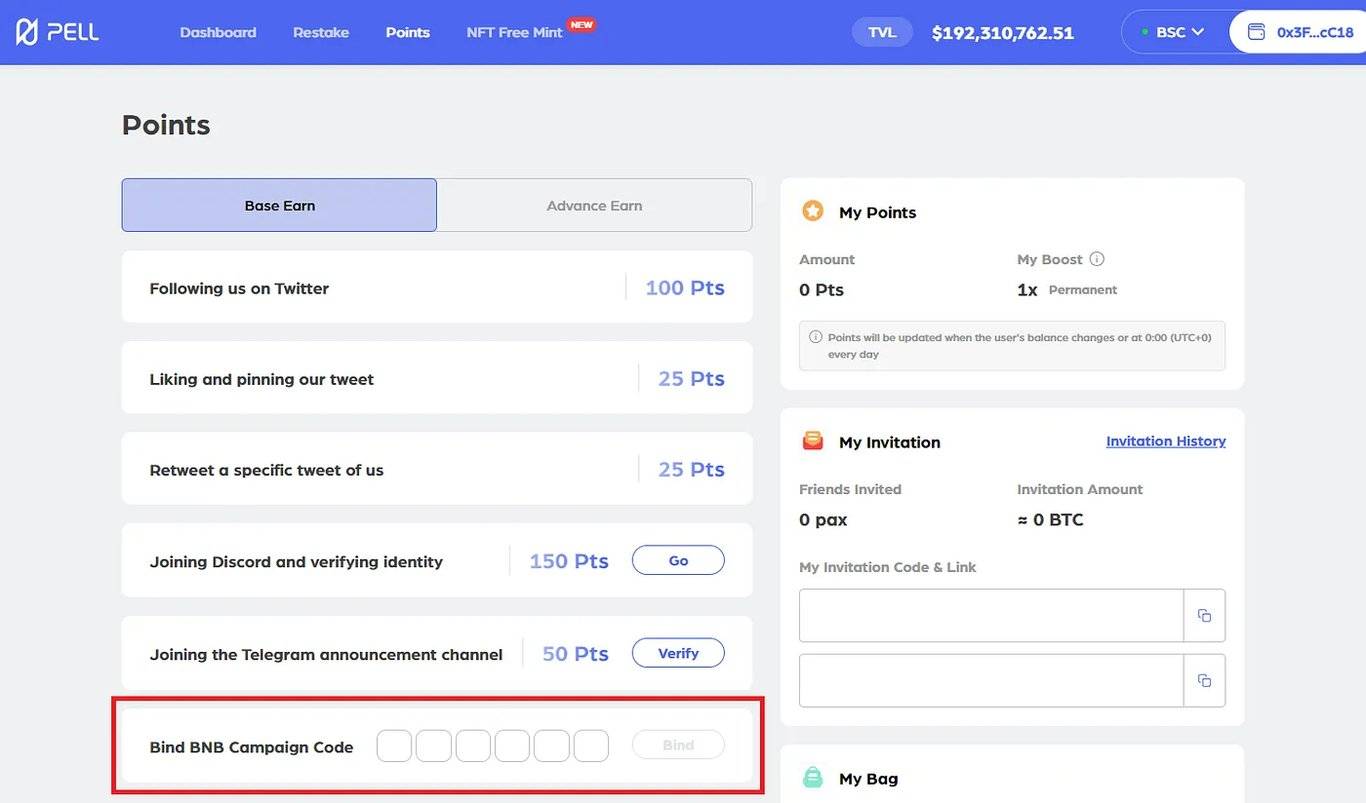Select the Base Earn tab
1366x803 pixels.
tap(279, 205)
